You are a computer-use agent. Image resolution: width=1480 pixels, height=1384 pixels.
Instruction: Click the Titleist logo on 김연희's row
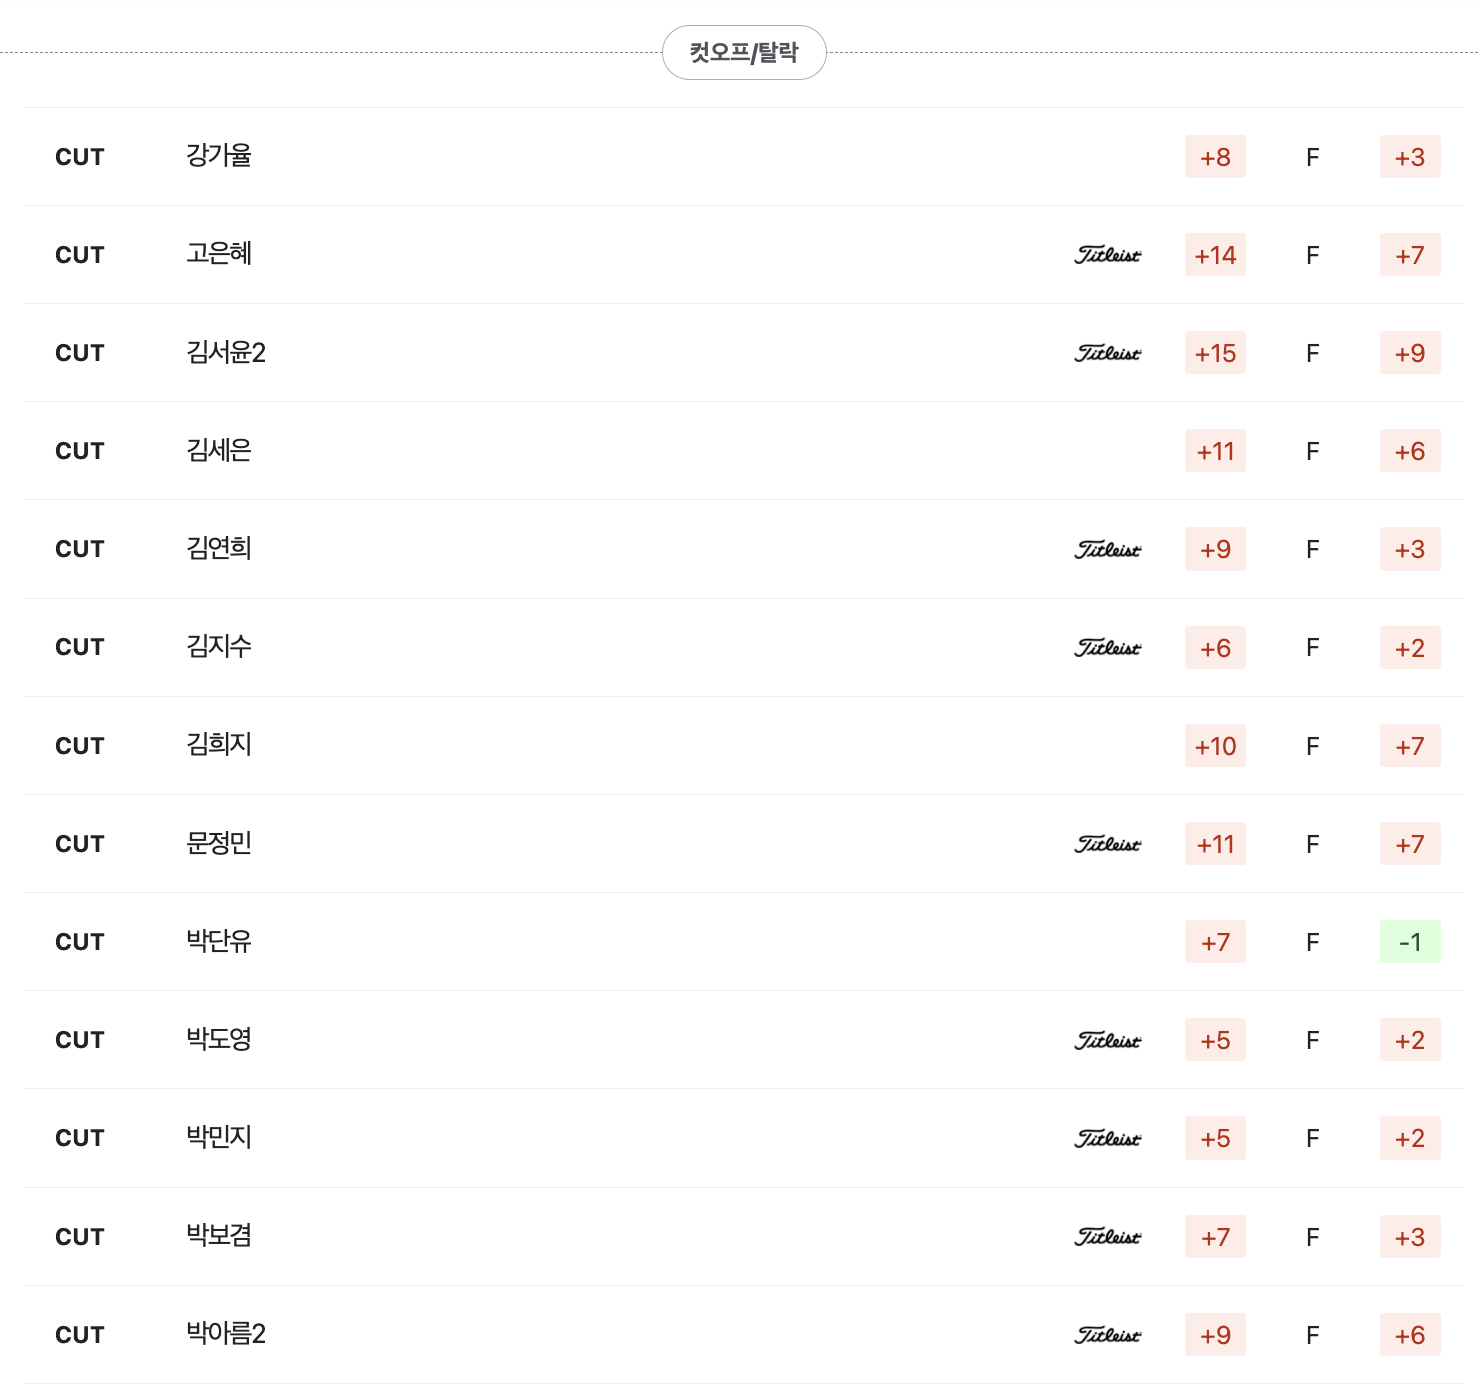[1106, 549]
